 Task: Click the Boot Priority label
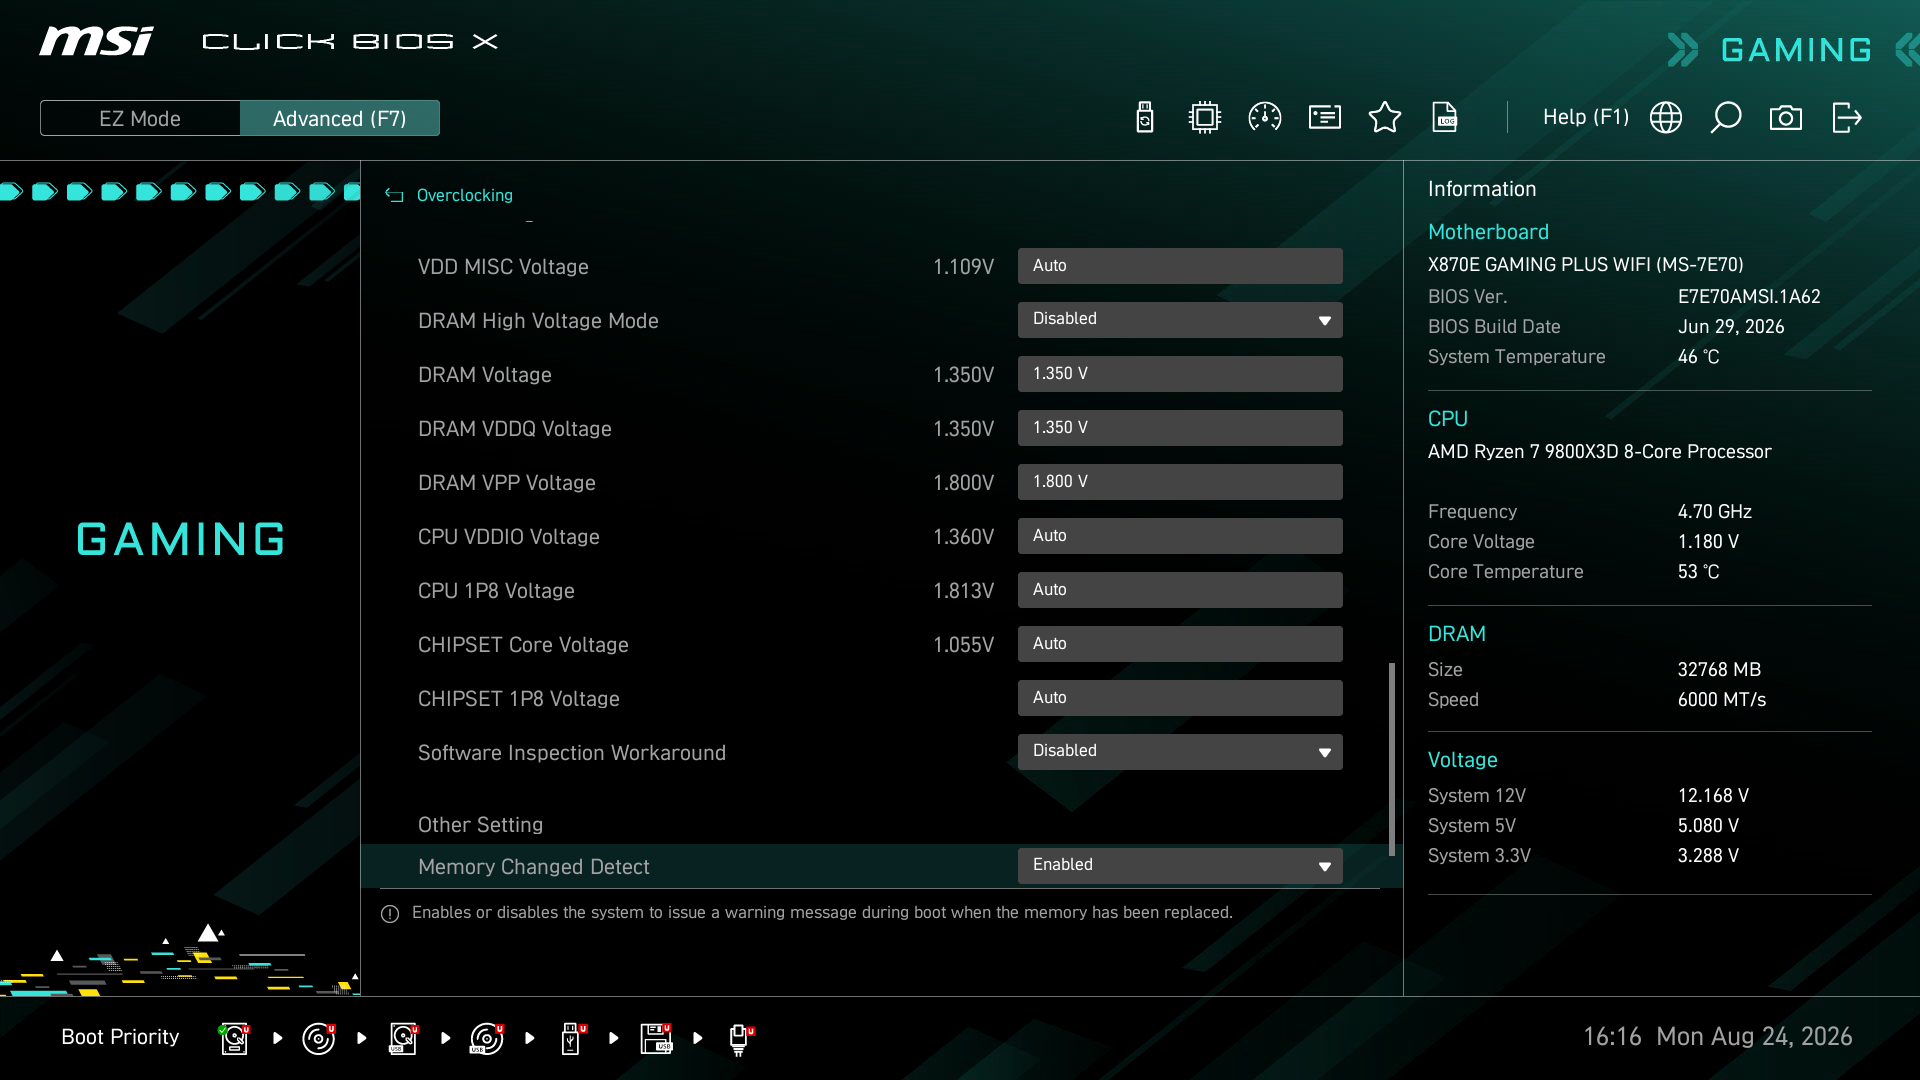coord(120,1037)
